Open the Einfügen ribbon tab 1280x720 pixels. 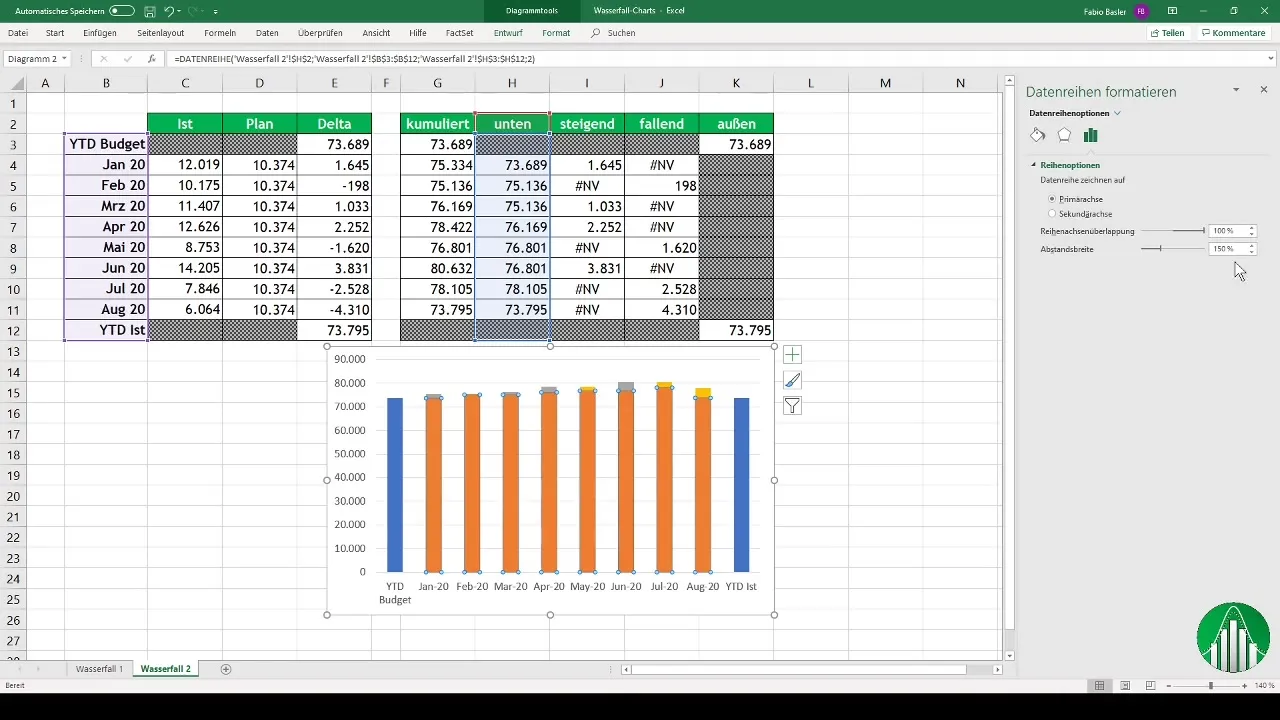100,33
